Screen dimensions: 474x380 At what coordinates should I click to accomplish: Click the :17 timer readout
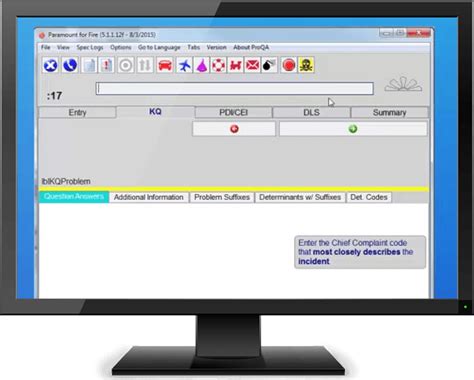click(x=54, y=96)
